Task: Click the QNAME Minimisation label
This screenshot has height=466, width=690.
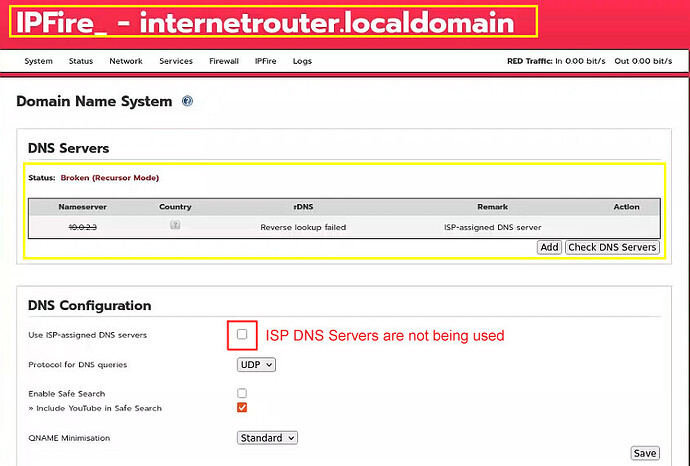Action: coord(69,438)
